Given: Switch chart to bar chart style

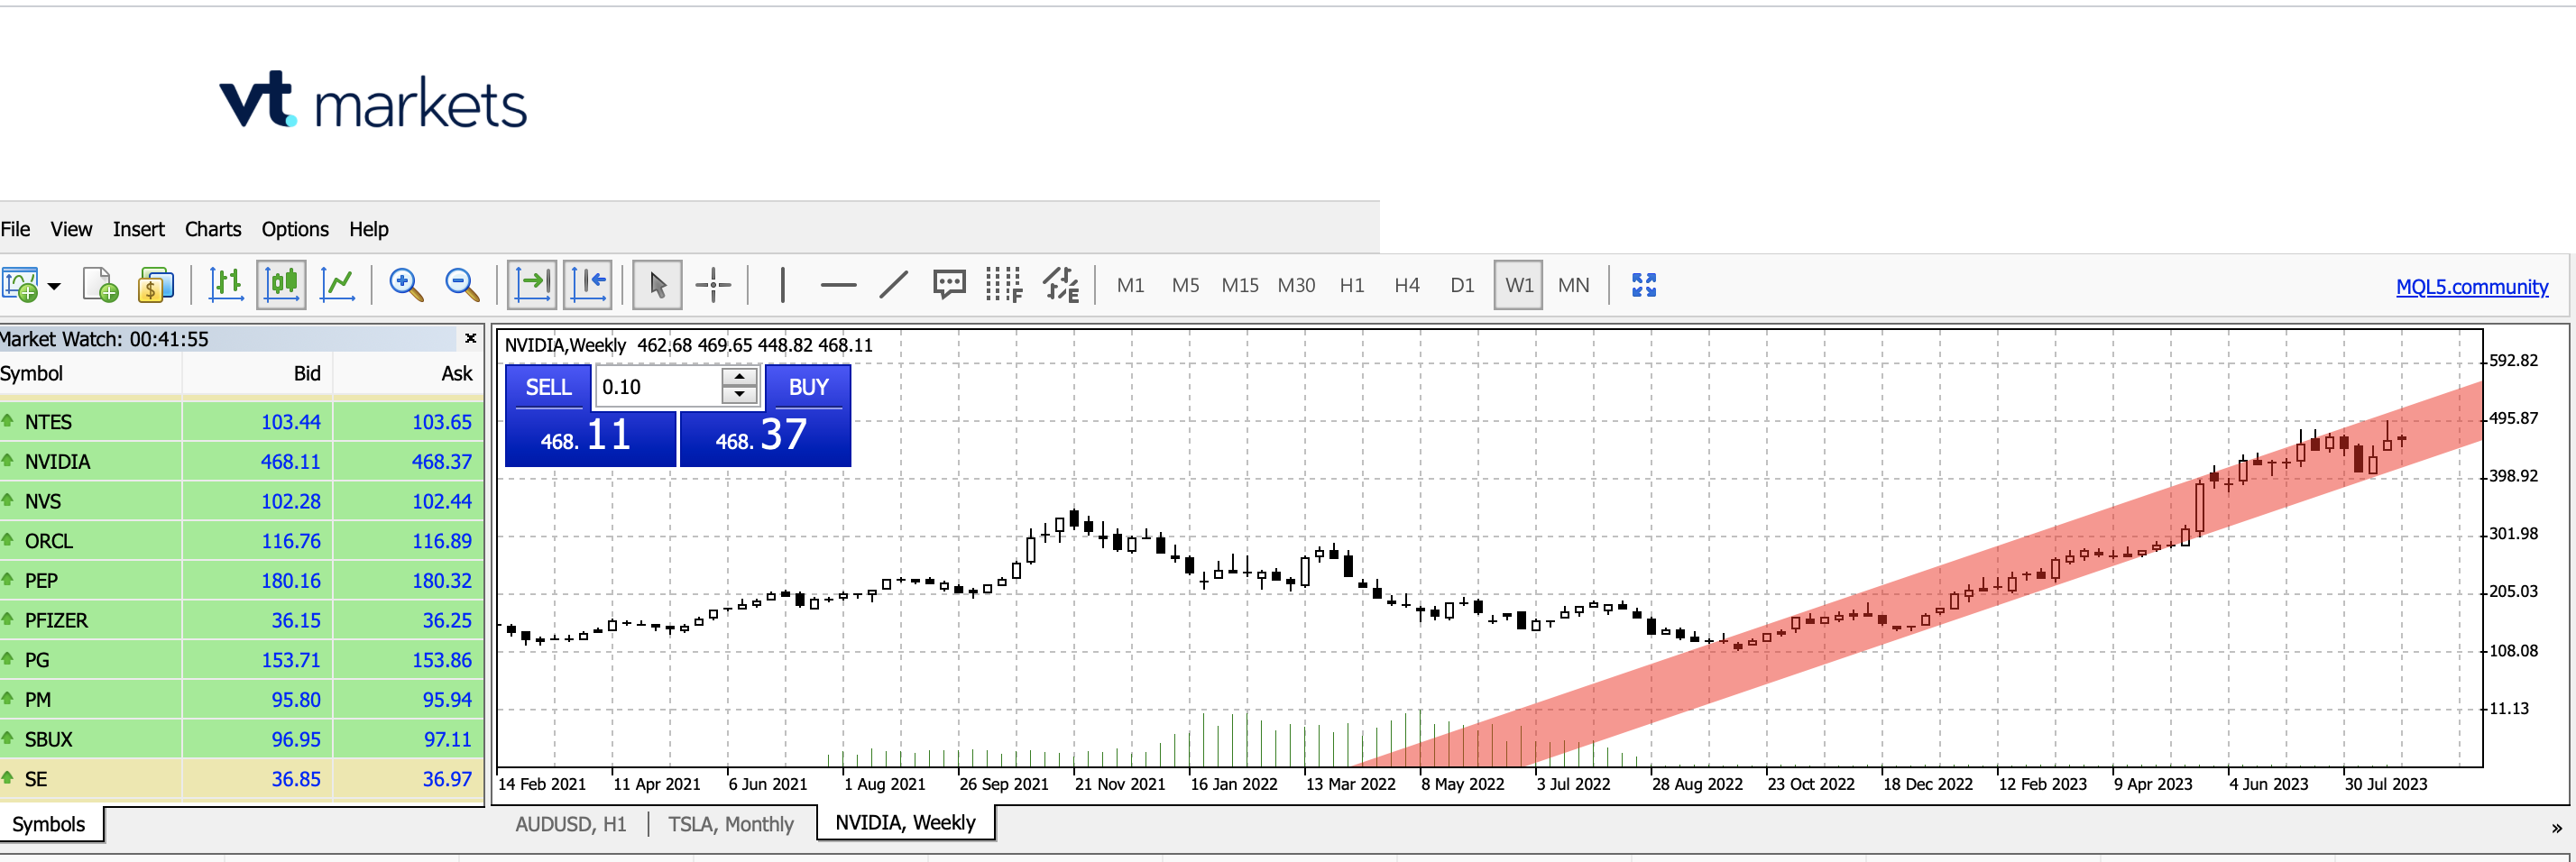Looking at the screenshot, I should coord(226,285).
